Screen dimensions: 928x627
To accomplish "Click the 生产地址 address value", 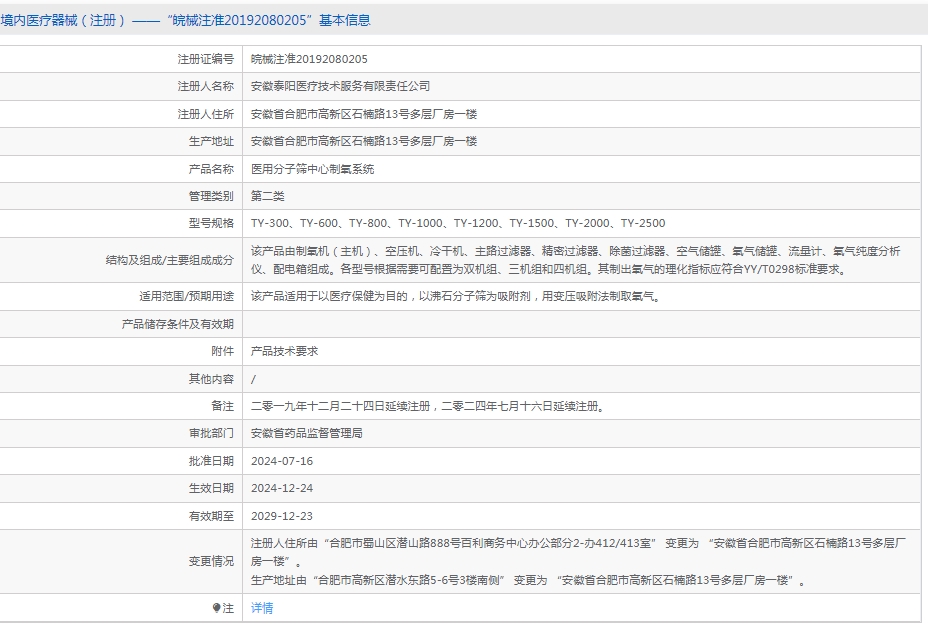I will [x=364, y=142].
